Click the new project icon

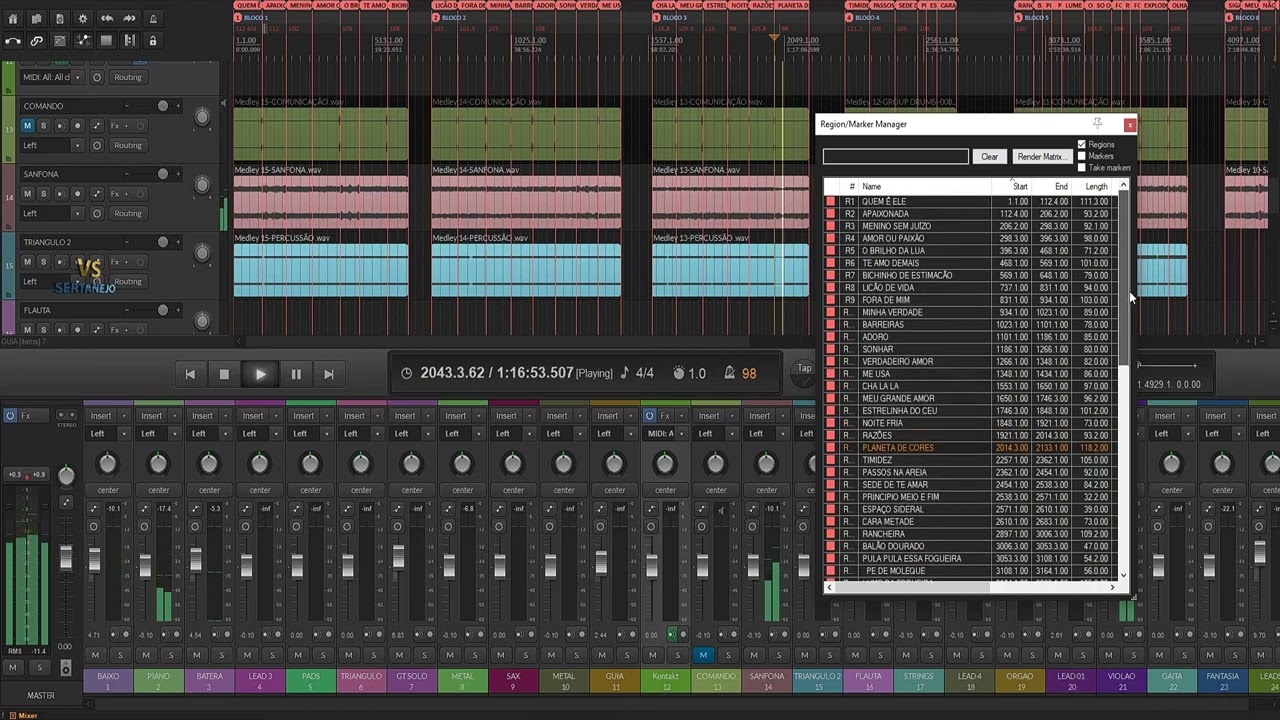click(14, 18)
